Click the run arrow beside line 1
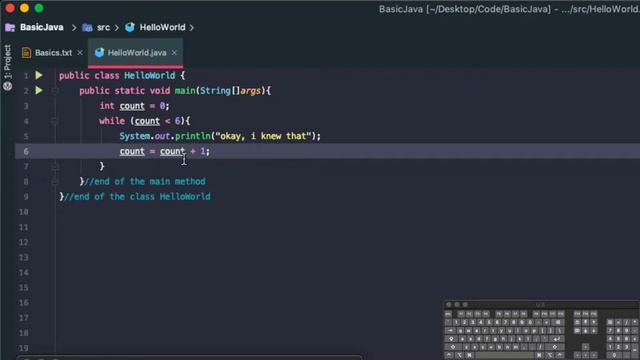Screen dimensions: 640x360 (x=39, y=75)
